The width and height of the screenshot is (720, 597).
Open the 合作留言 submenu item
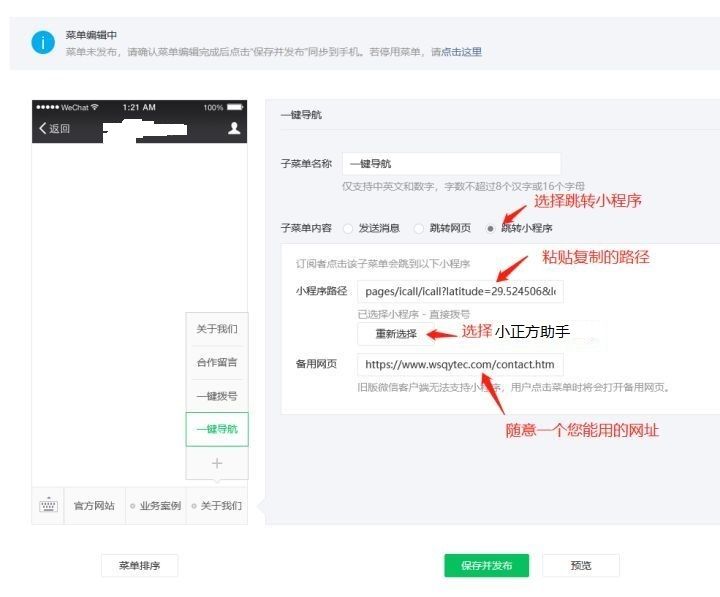pos(217,362)
